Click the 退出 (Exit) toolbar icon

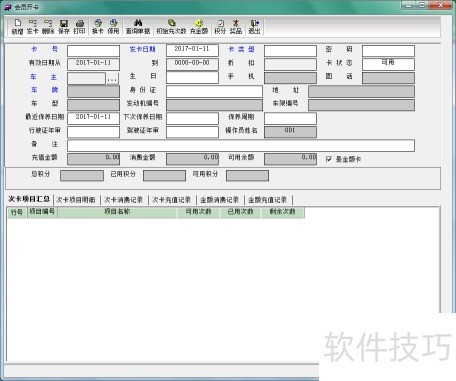pos(254,27)
